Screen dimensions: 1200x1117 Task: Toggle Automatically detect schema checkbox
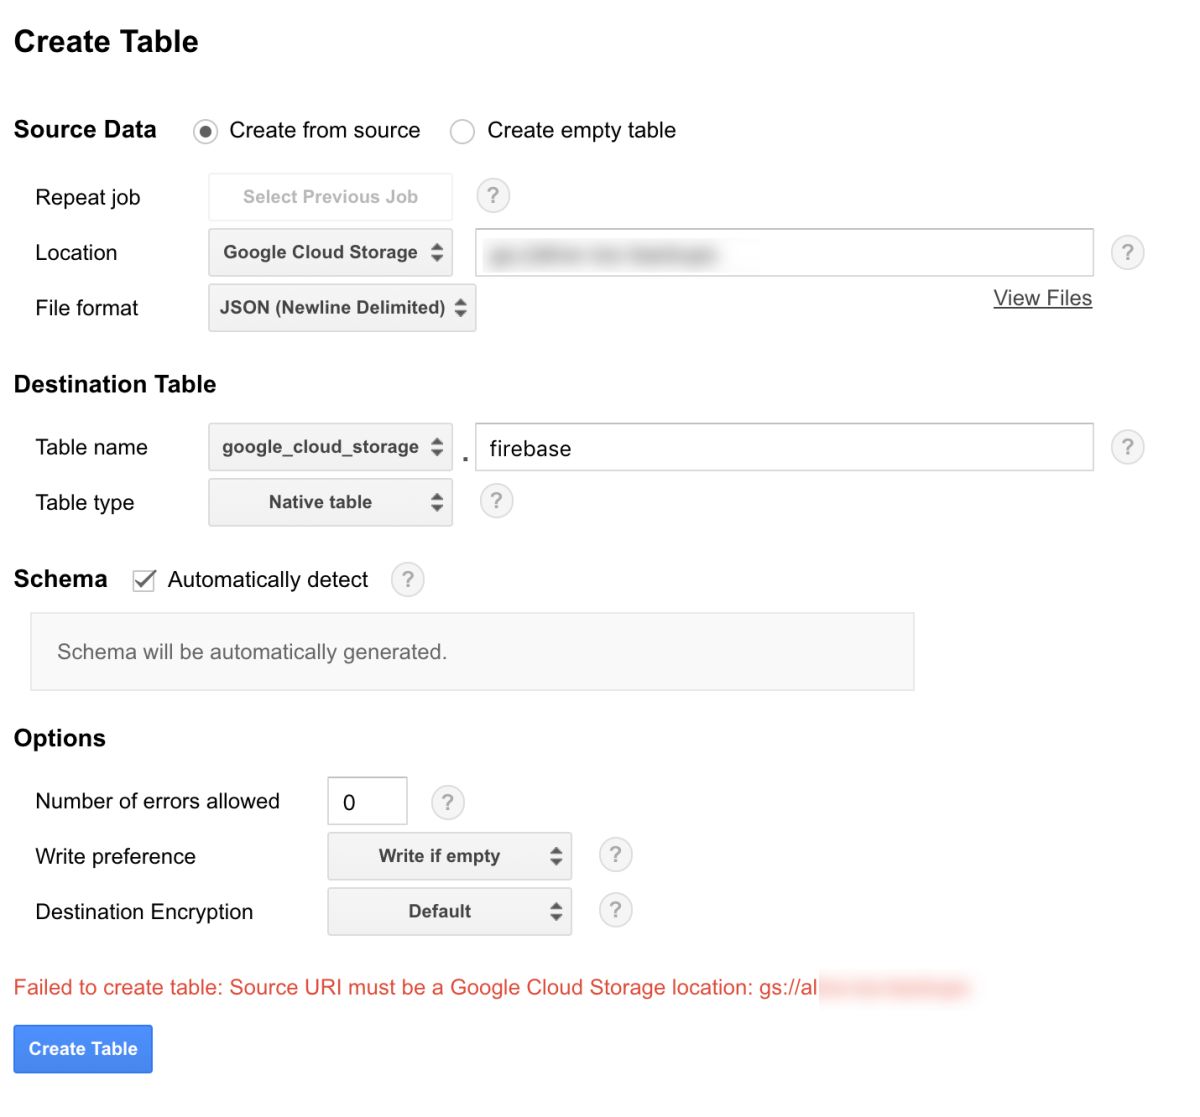144,581
